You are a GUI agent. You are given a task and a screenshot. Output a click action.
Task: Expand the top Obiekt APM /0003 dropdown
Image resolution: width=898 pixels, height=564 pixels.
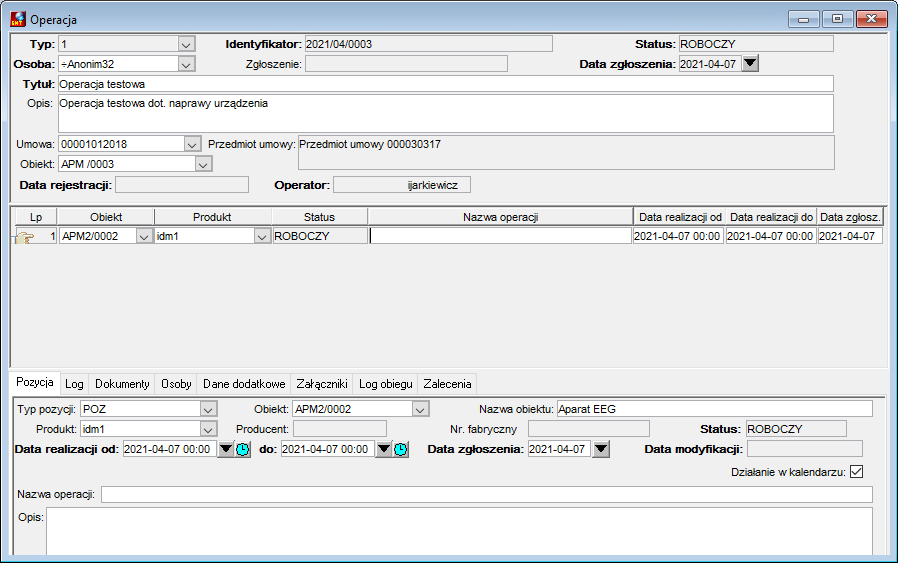point(203,164)
